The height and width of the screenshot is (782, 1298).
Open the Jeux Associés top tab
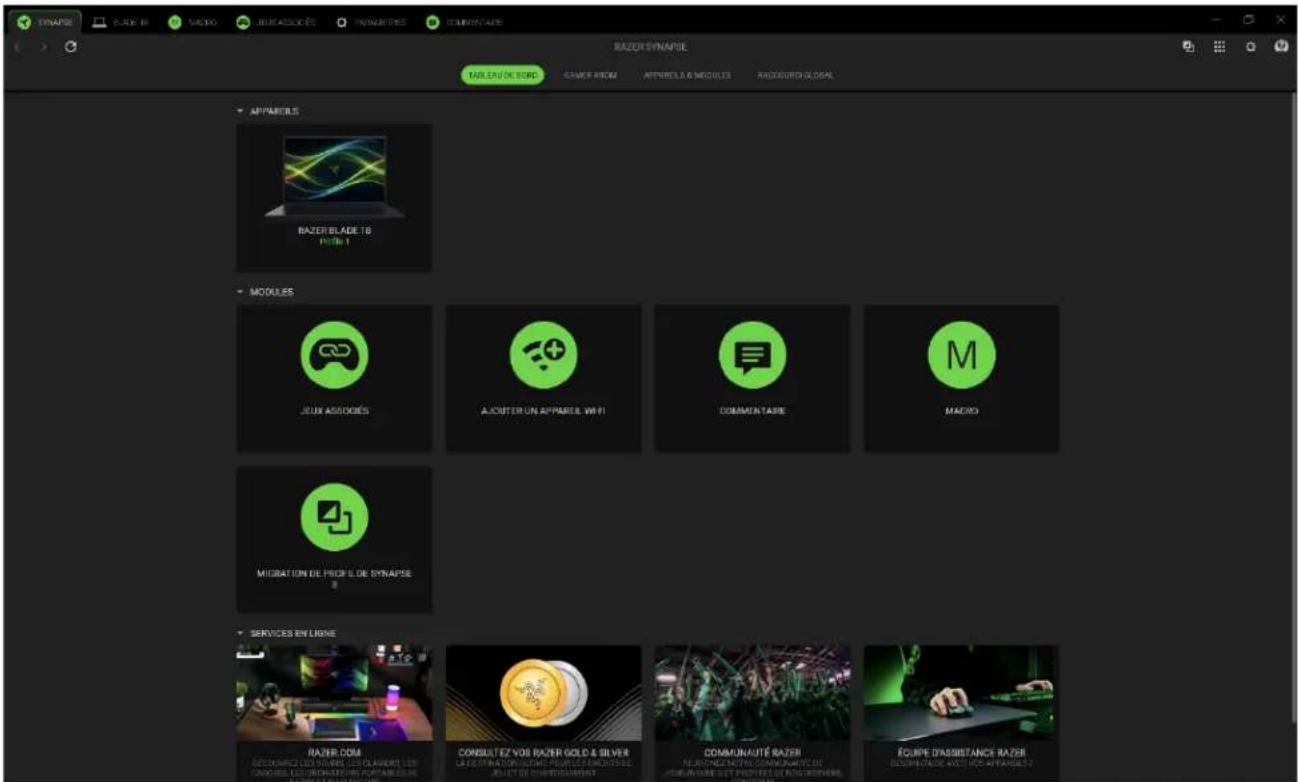pyautogui.click(x=275, y=21)
